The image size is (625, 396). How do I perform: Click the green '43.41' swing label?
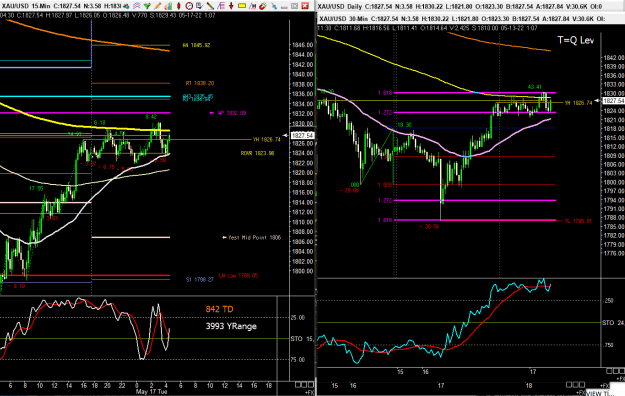click(535, 87)
